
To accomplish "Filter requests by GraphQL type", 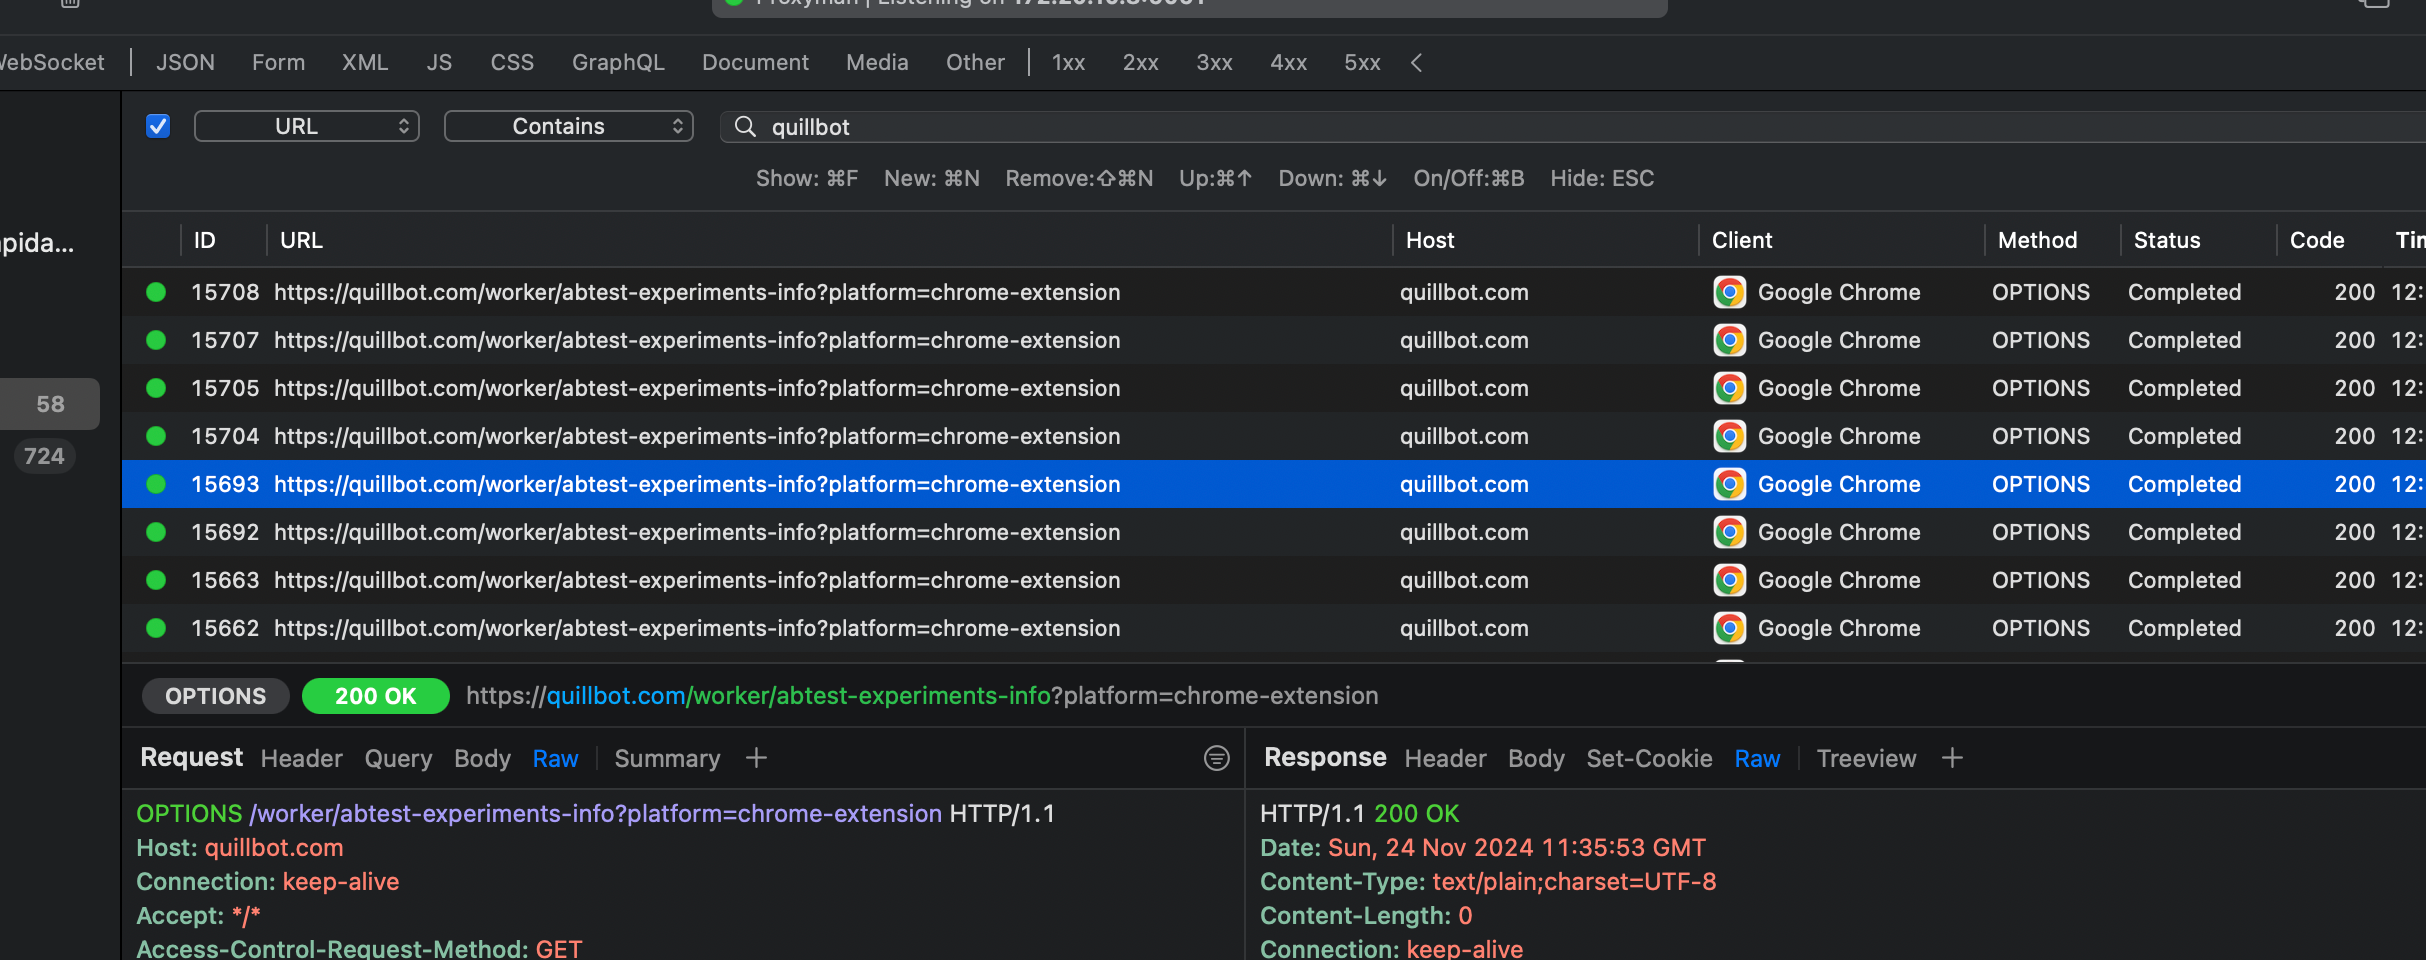I will [618, 62].
